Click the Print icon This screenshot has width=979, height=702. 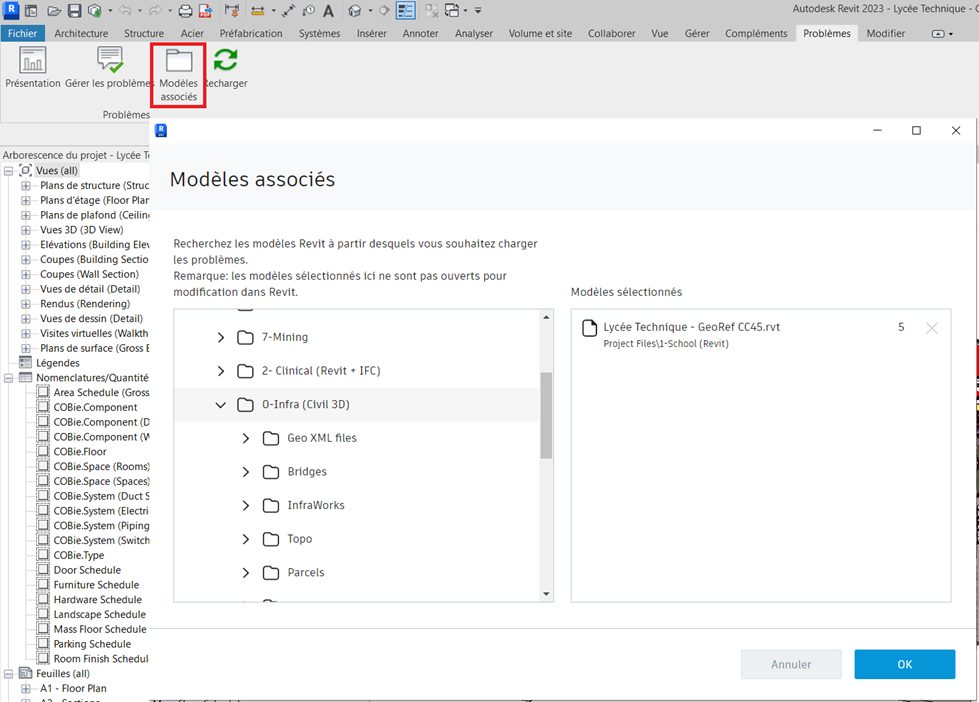[185, 11]
